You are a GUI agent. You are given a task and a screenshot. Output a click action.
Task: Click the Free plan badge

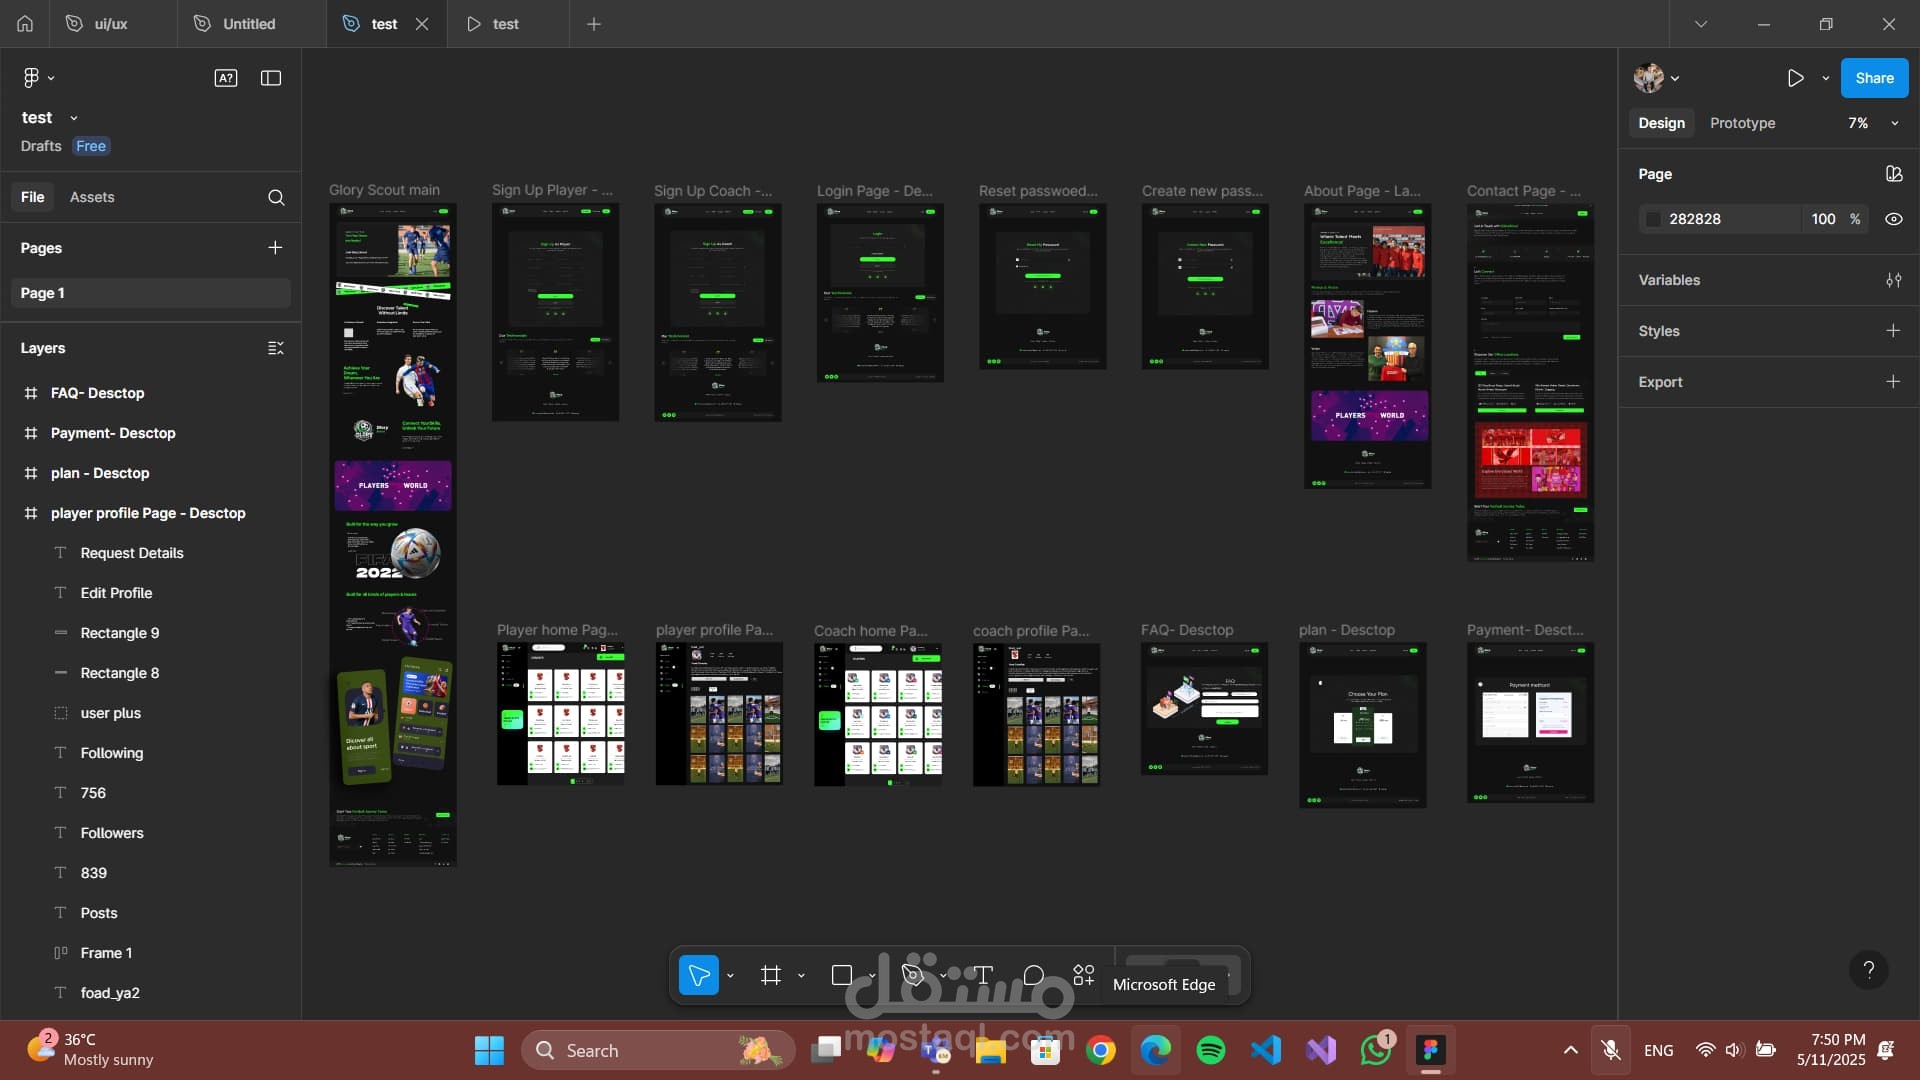point(91,146)
